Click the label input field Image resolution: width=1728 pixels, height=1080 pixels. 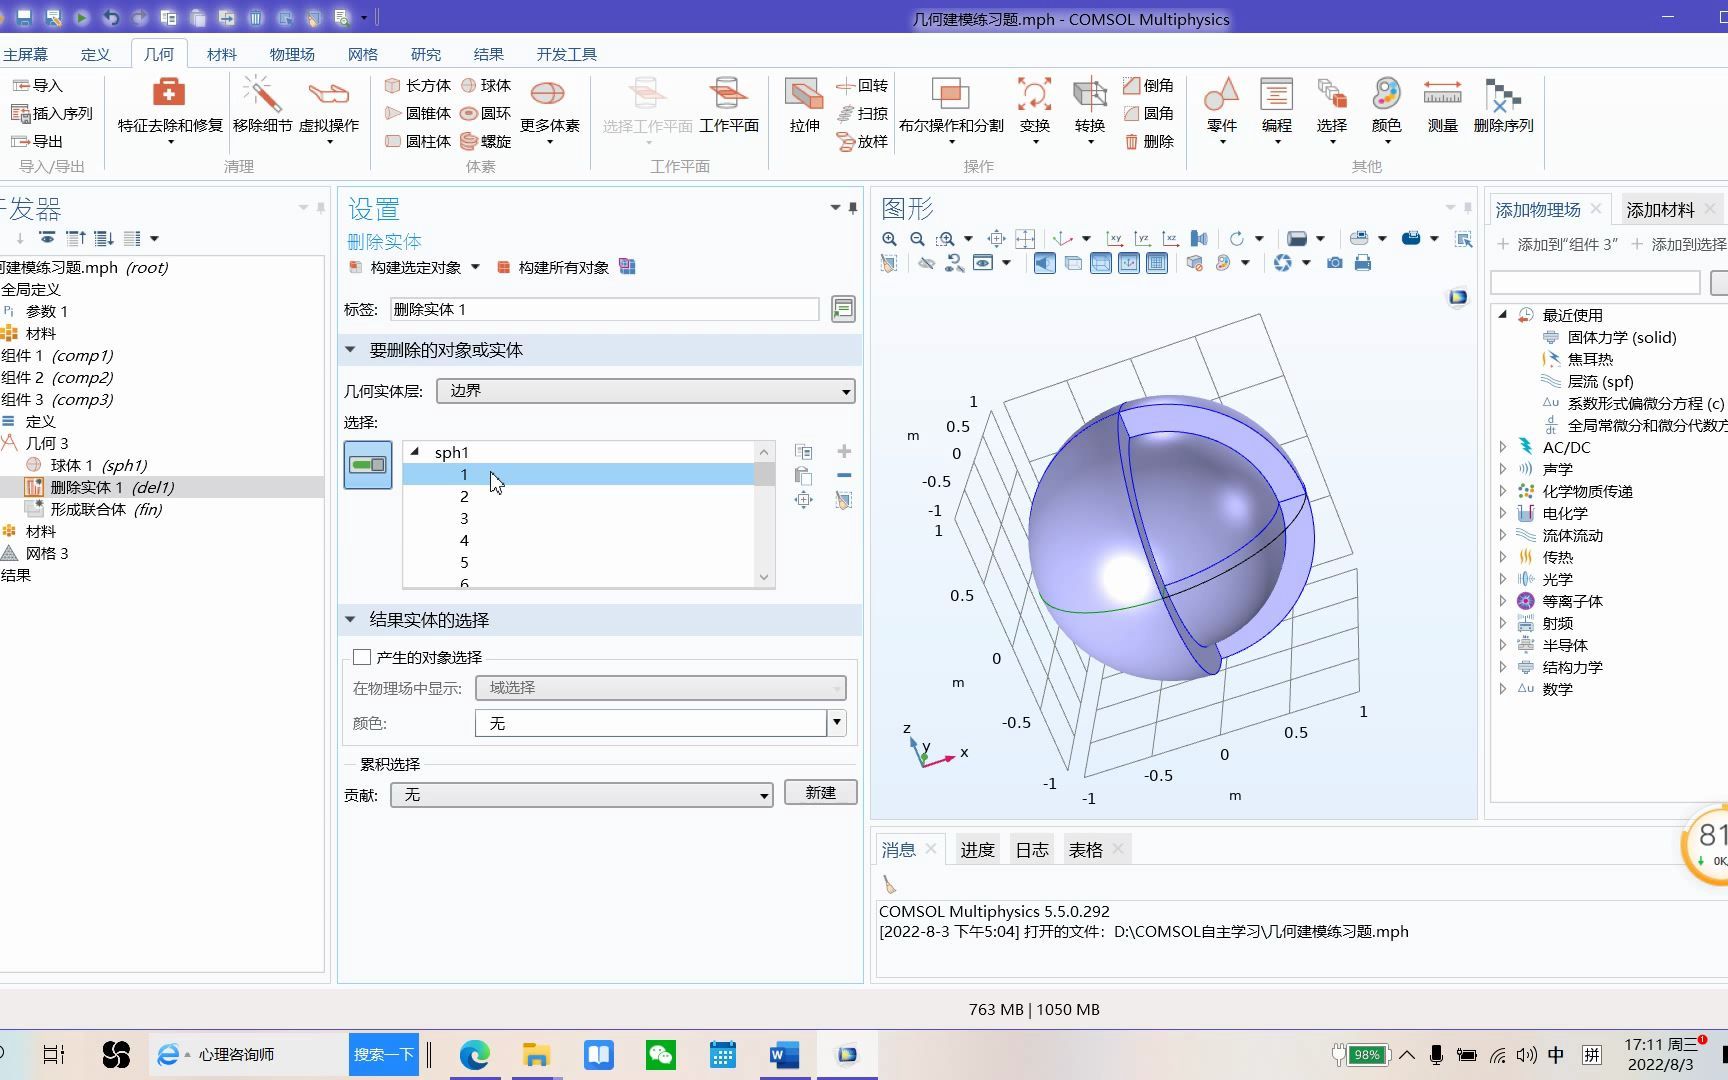pyautogui.click(x=604, y=310)
